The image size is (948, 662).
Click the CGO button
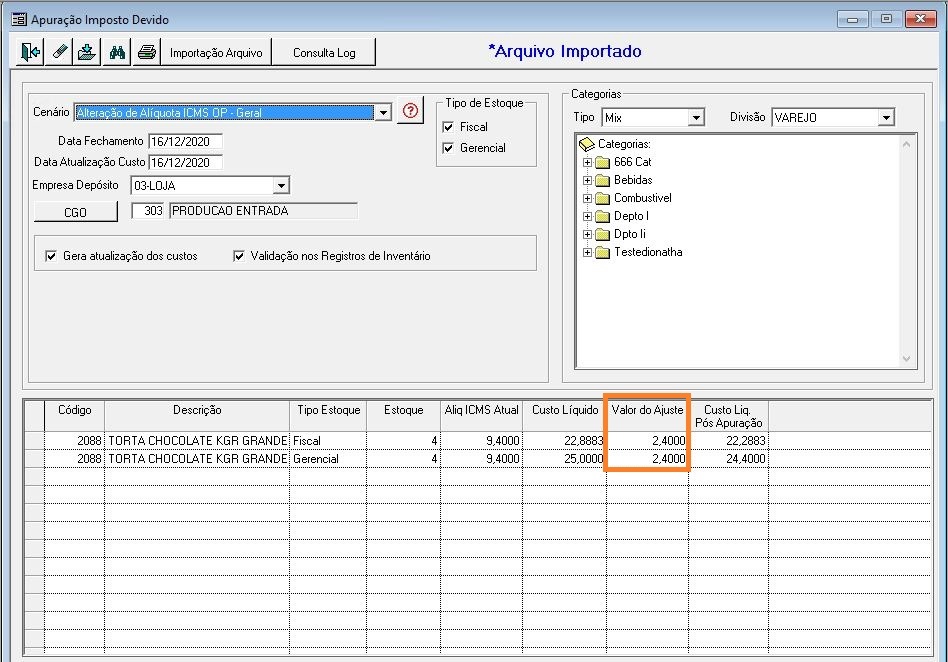pyautogui.click(x=76, y=212)
